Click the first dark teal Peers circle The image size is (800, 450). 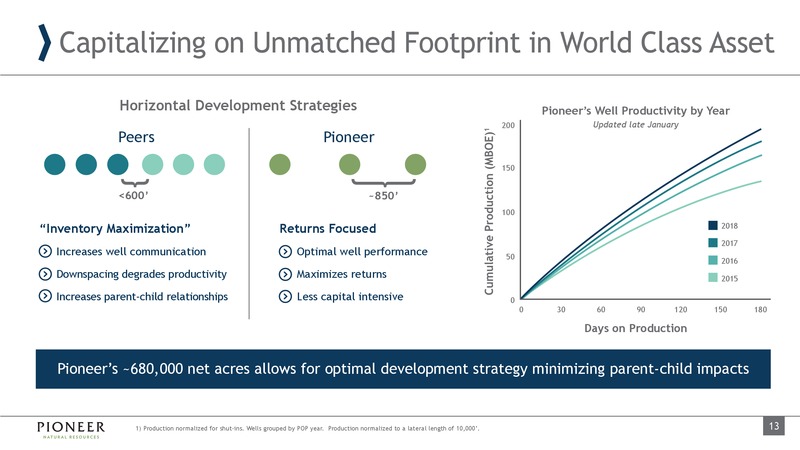tap(55, 164)
